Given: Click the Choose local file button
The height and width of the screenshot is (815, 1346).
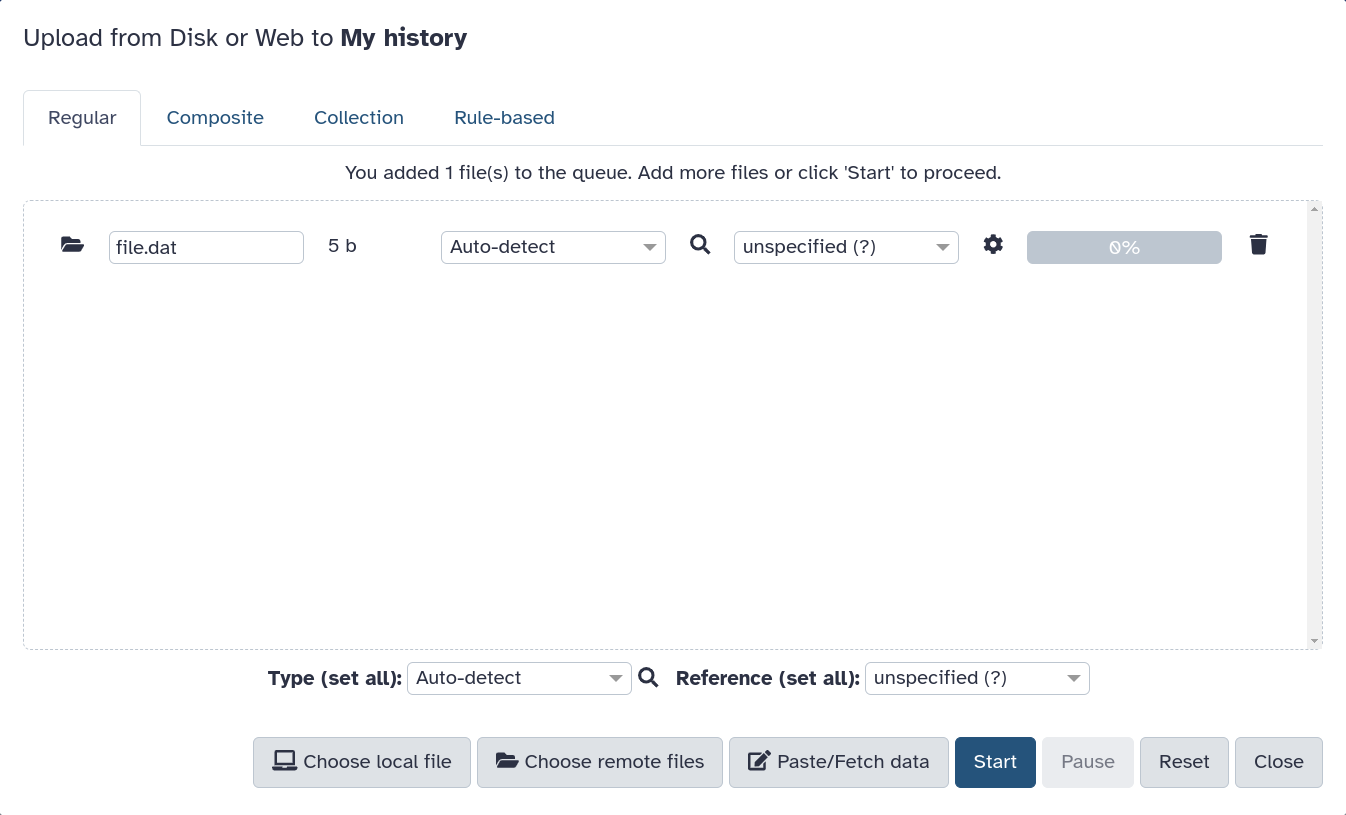Looking at the screenshot, I should point(362,762).
